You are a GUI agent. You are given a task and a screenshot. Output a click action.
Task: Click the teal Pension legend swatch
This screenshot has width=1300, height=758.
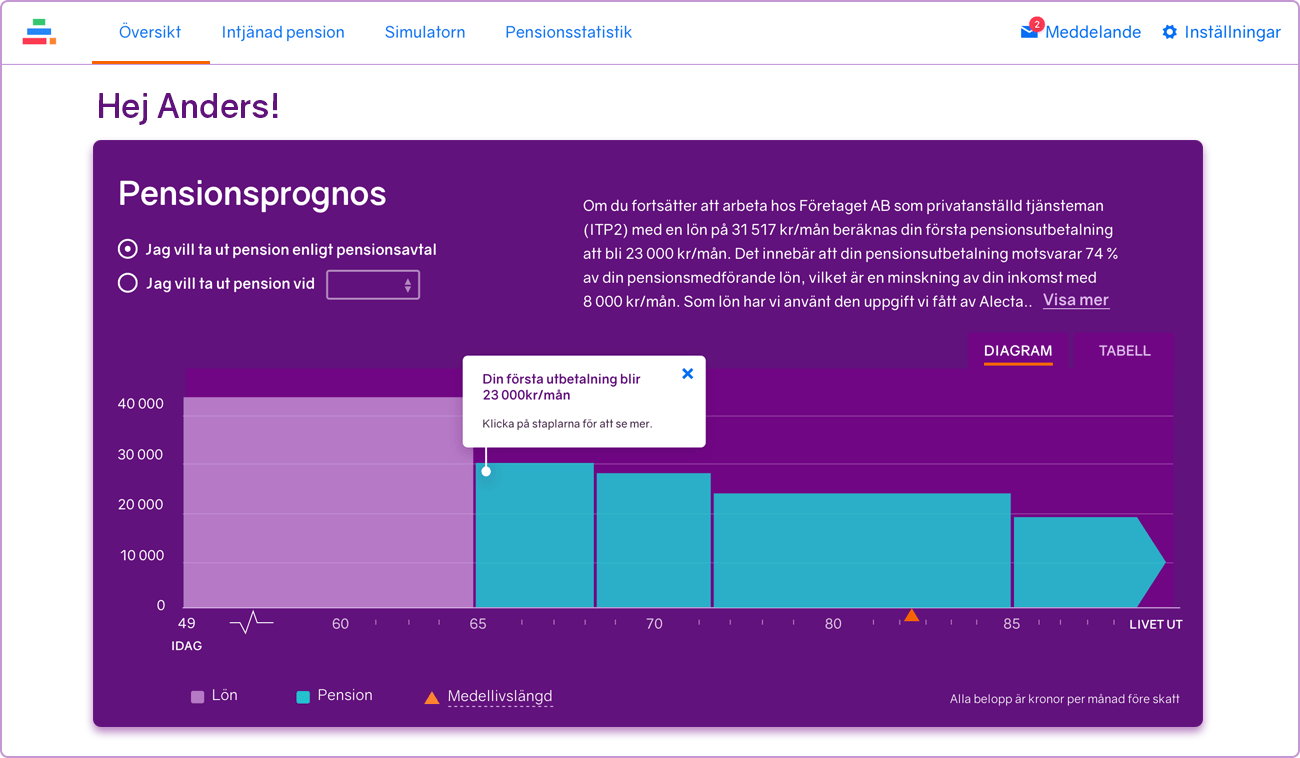click(303, 697)
